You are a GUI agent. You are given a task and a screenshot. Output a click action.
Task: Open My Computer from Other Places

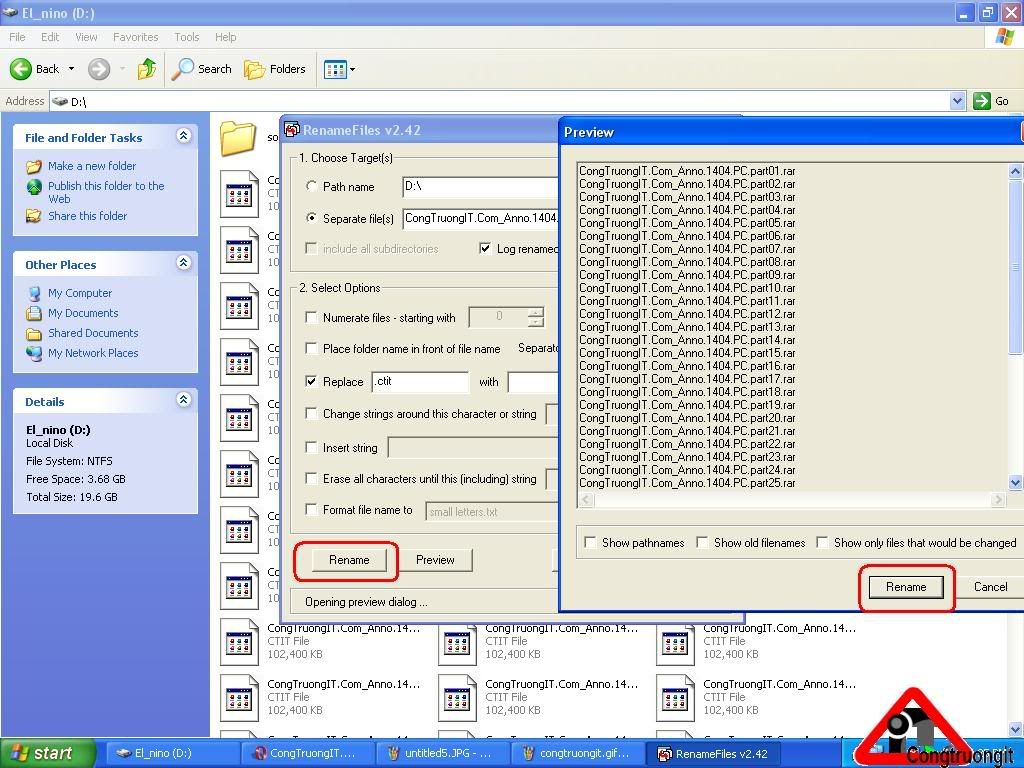pyautogui.click(x=34, y=294)
